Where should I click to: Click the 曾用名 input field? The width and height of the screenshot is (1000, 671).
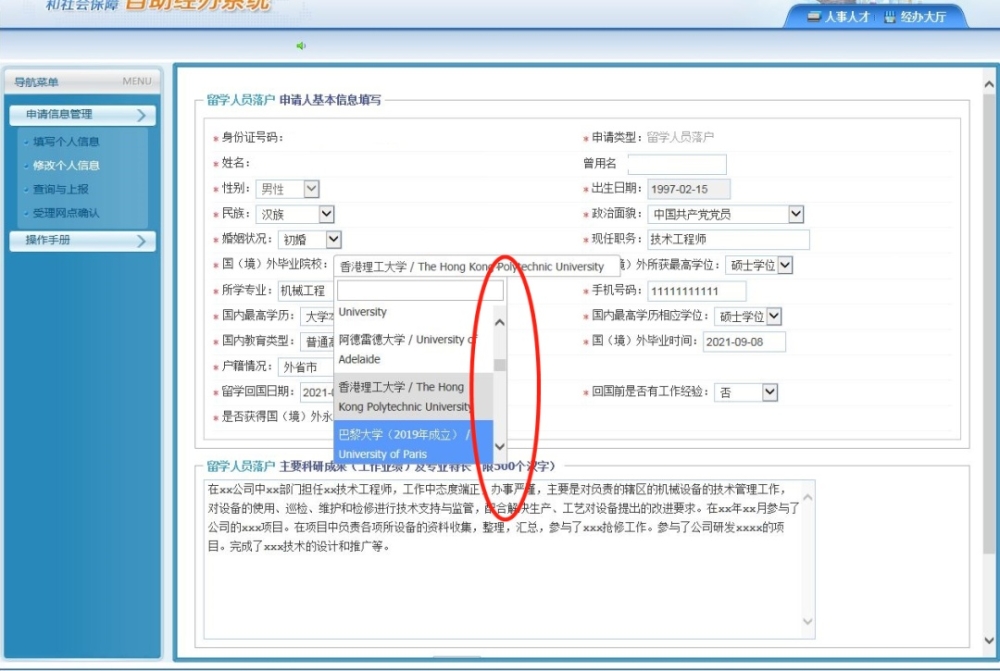tap(677, 164)
